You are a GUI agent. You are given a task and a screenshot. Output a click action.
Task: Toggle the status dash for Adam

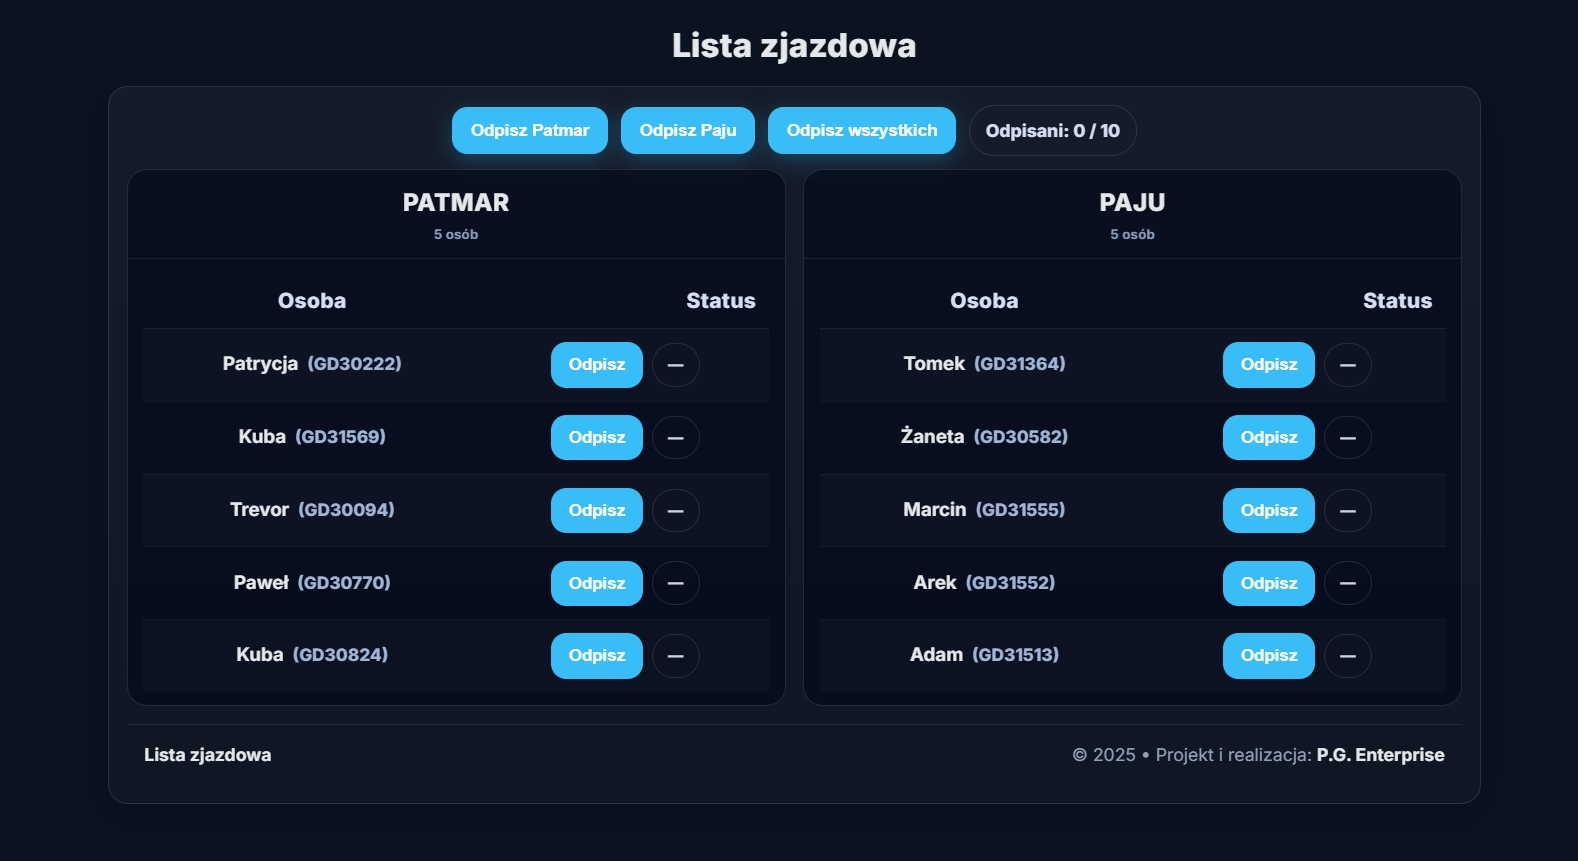[x=1348, y=656]
